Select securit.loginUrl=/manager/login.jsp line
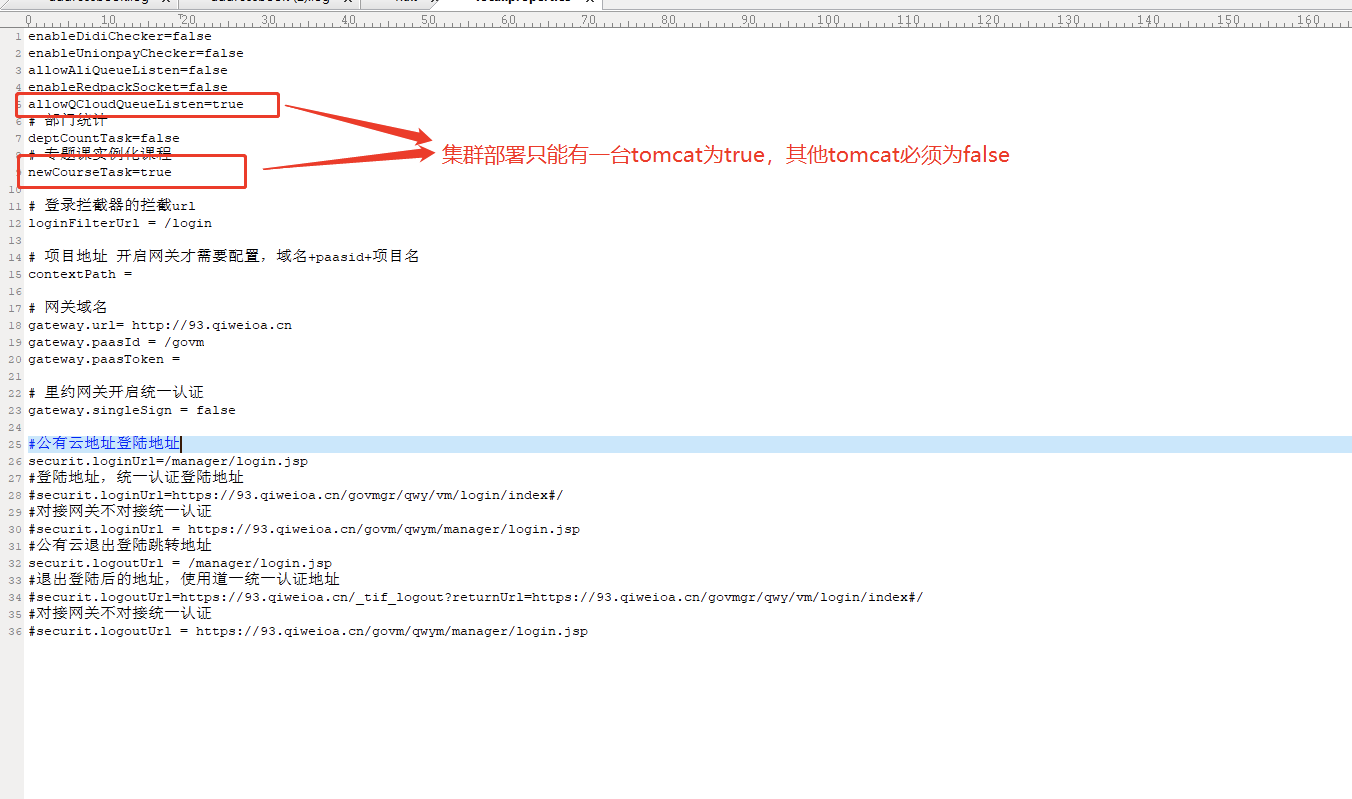This screenshot has width=1352, height=799. [168, 461]
